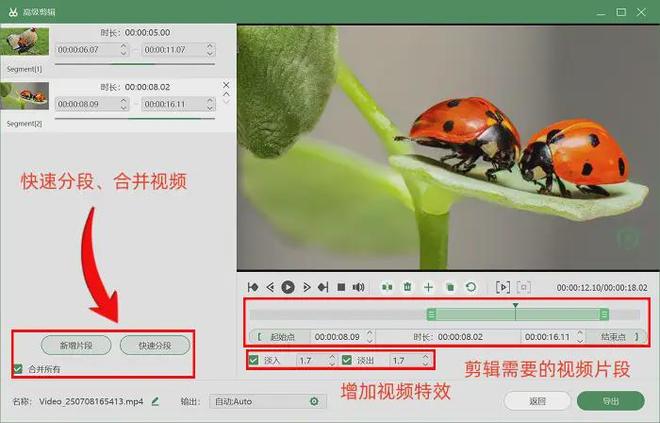660x423 pixels.
Task: Click the timeline playhead marker
Action: [x=515, y=306]
